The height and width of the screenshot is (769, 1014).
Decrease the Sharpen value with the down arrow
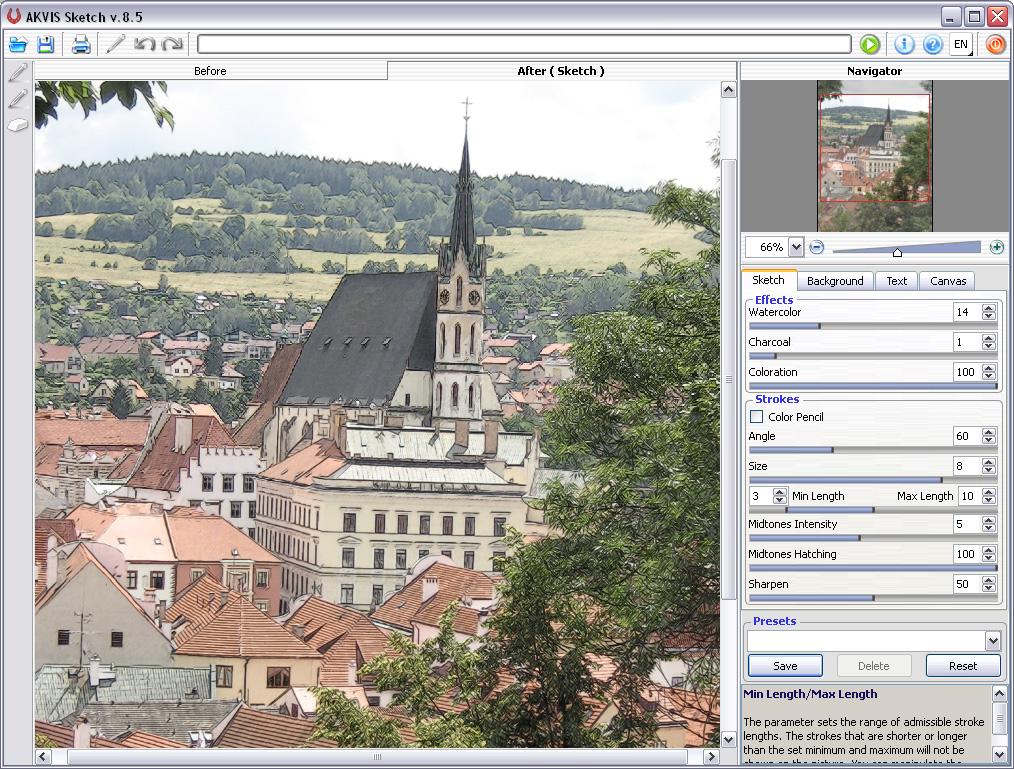pos(989,589)
